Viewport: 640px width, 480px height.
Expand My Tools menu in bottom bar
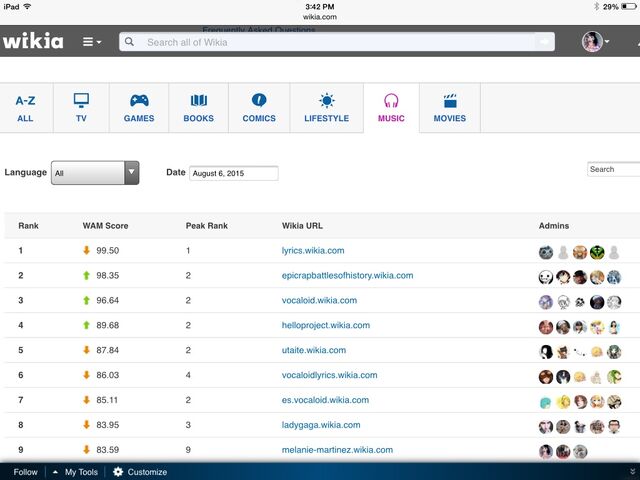[x=76, y=472]
